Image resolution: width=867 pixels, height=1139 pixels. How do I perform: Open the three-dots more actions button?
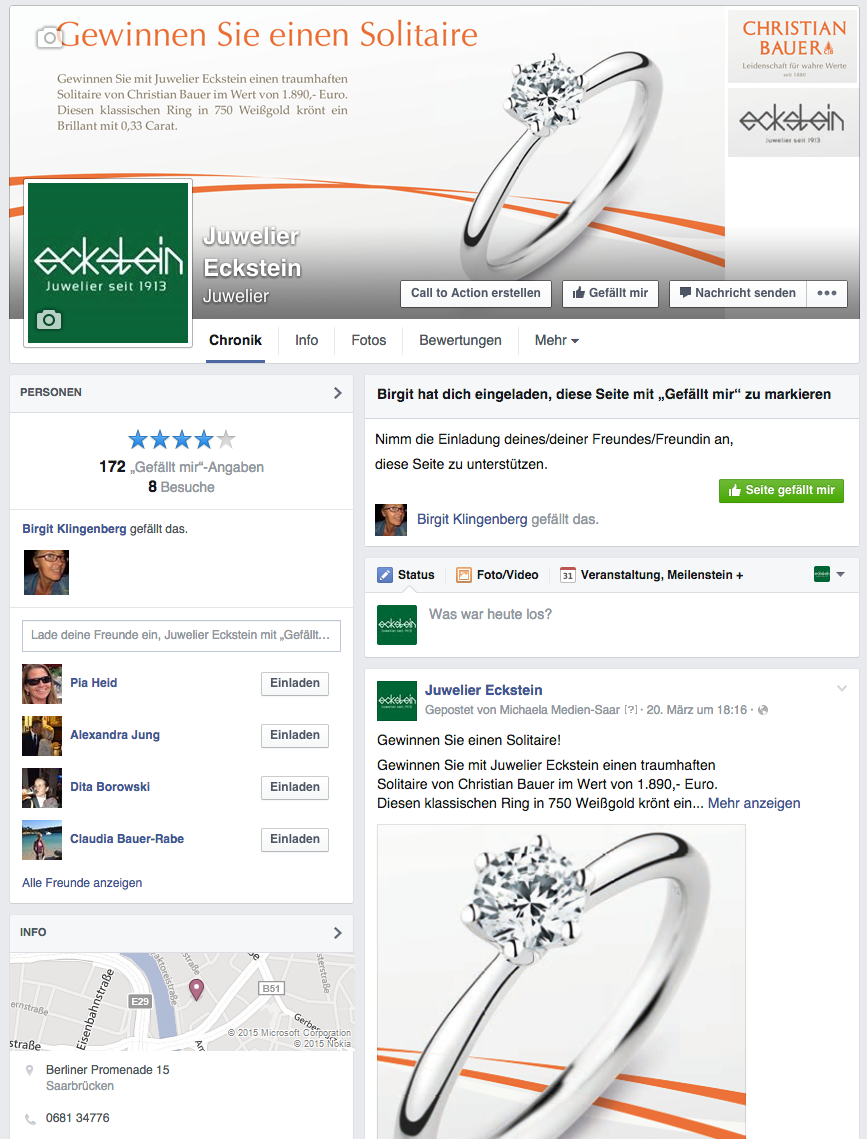pos(827,293)
